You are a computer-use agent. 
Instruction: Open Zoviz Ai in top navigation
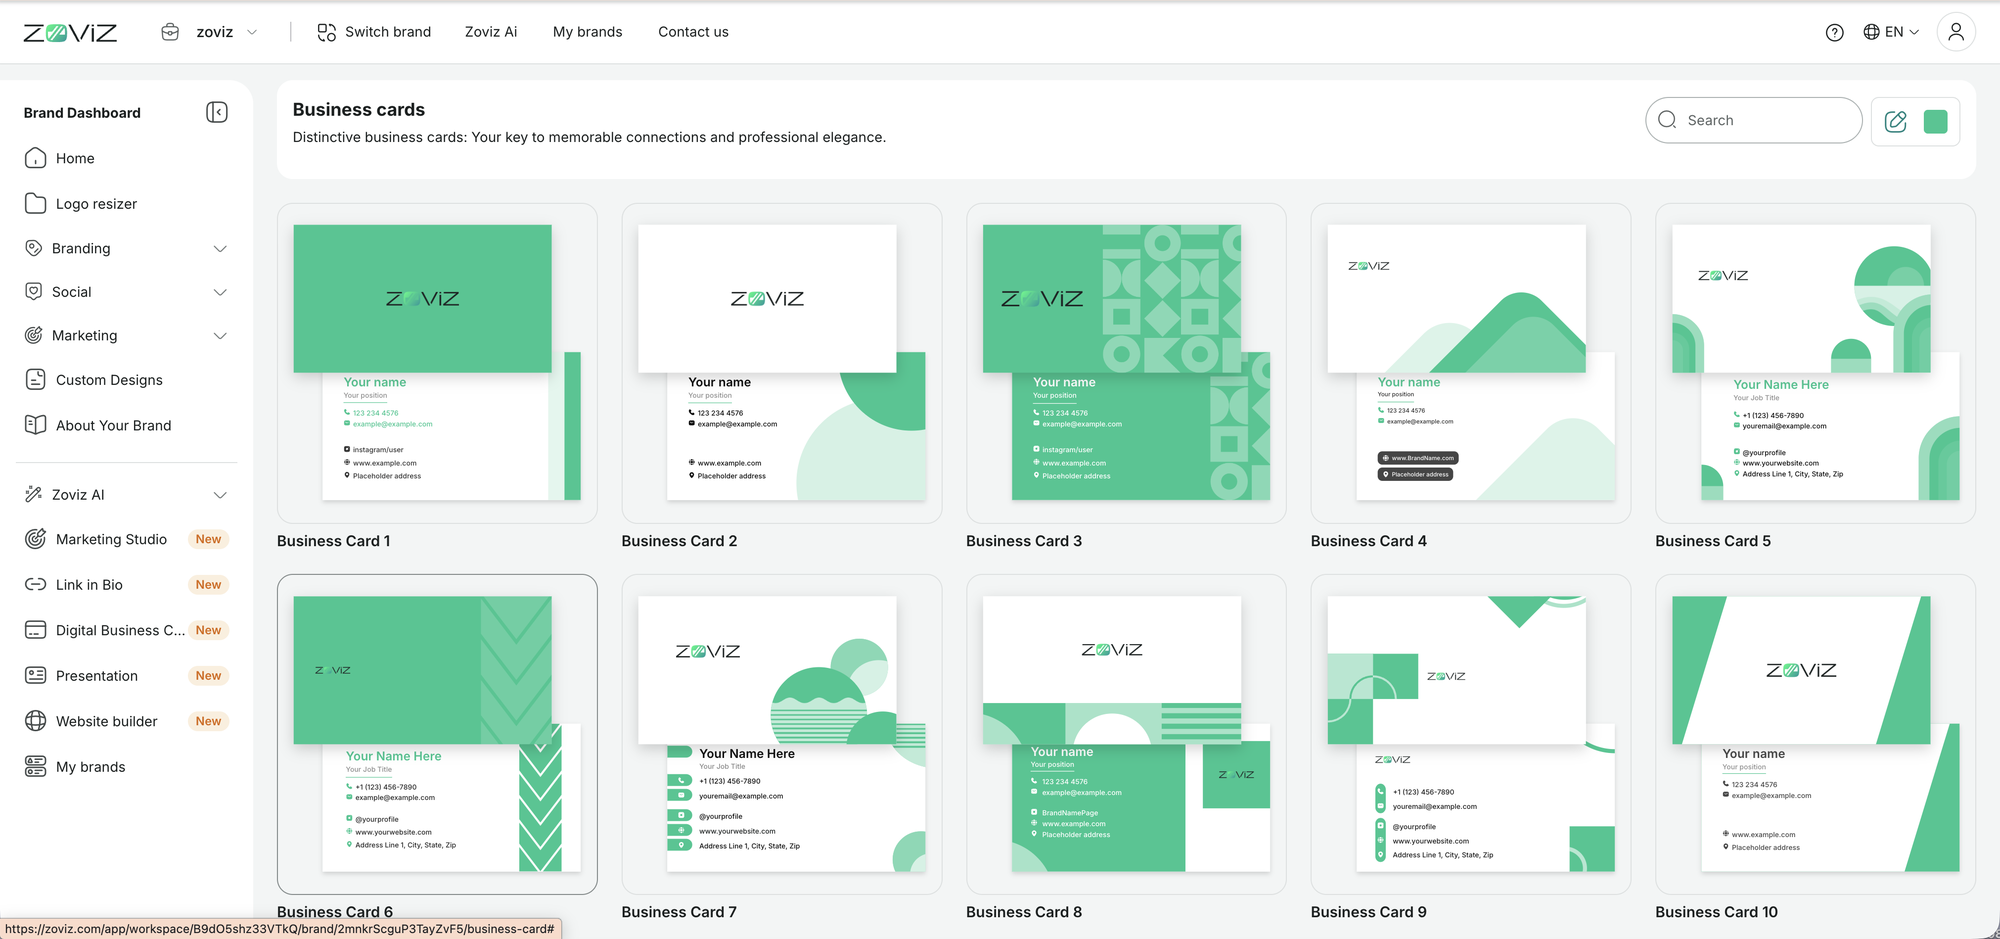(x=491, y=32)
